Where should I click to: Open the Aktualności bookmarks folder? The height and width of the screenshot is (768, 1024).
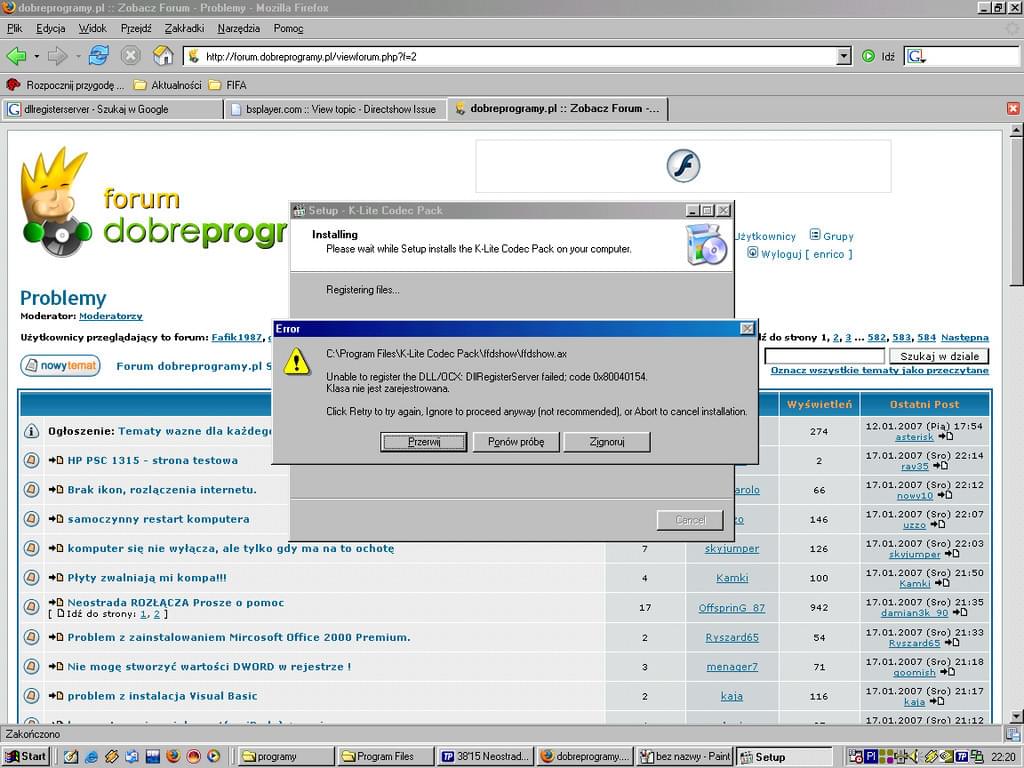(168, 85)
